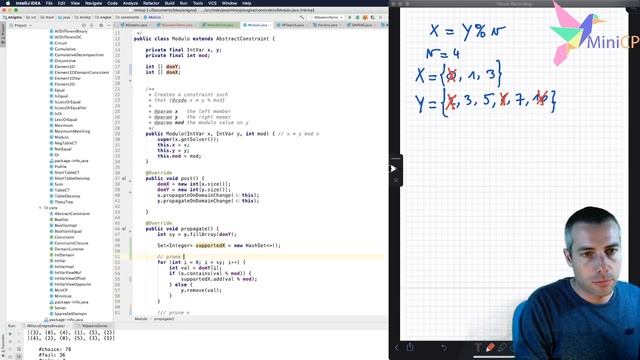The height and width of the screenshot is (360, 640).
Task: Open Maximum class in project tree
Action: 63,125
